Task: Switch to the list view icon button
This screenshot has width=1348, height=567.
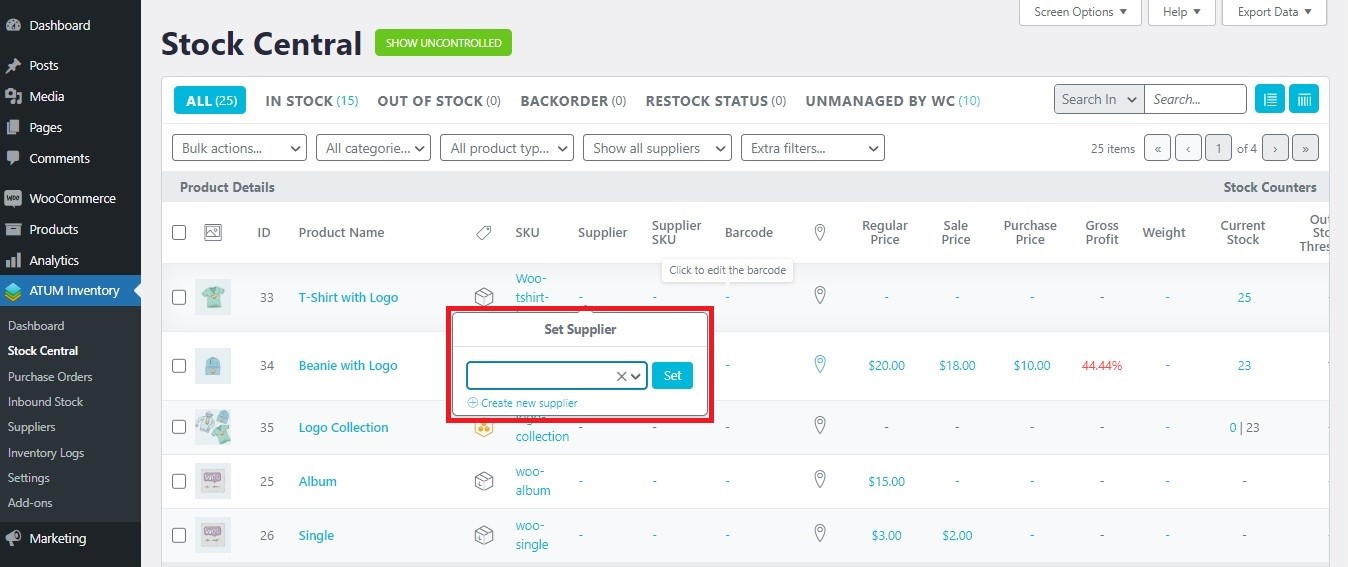Action: tap(1270, 99)
